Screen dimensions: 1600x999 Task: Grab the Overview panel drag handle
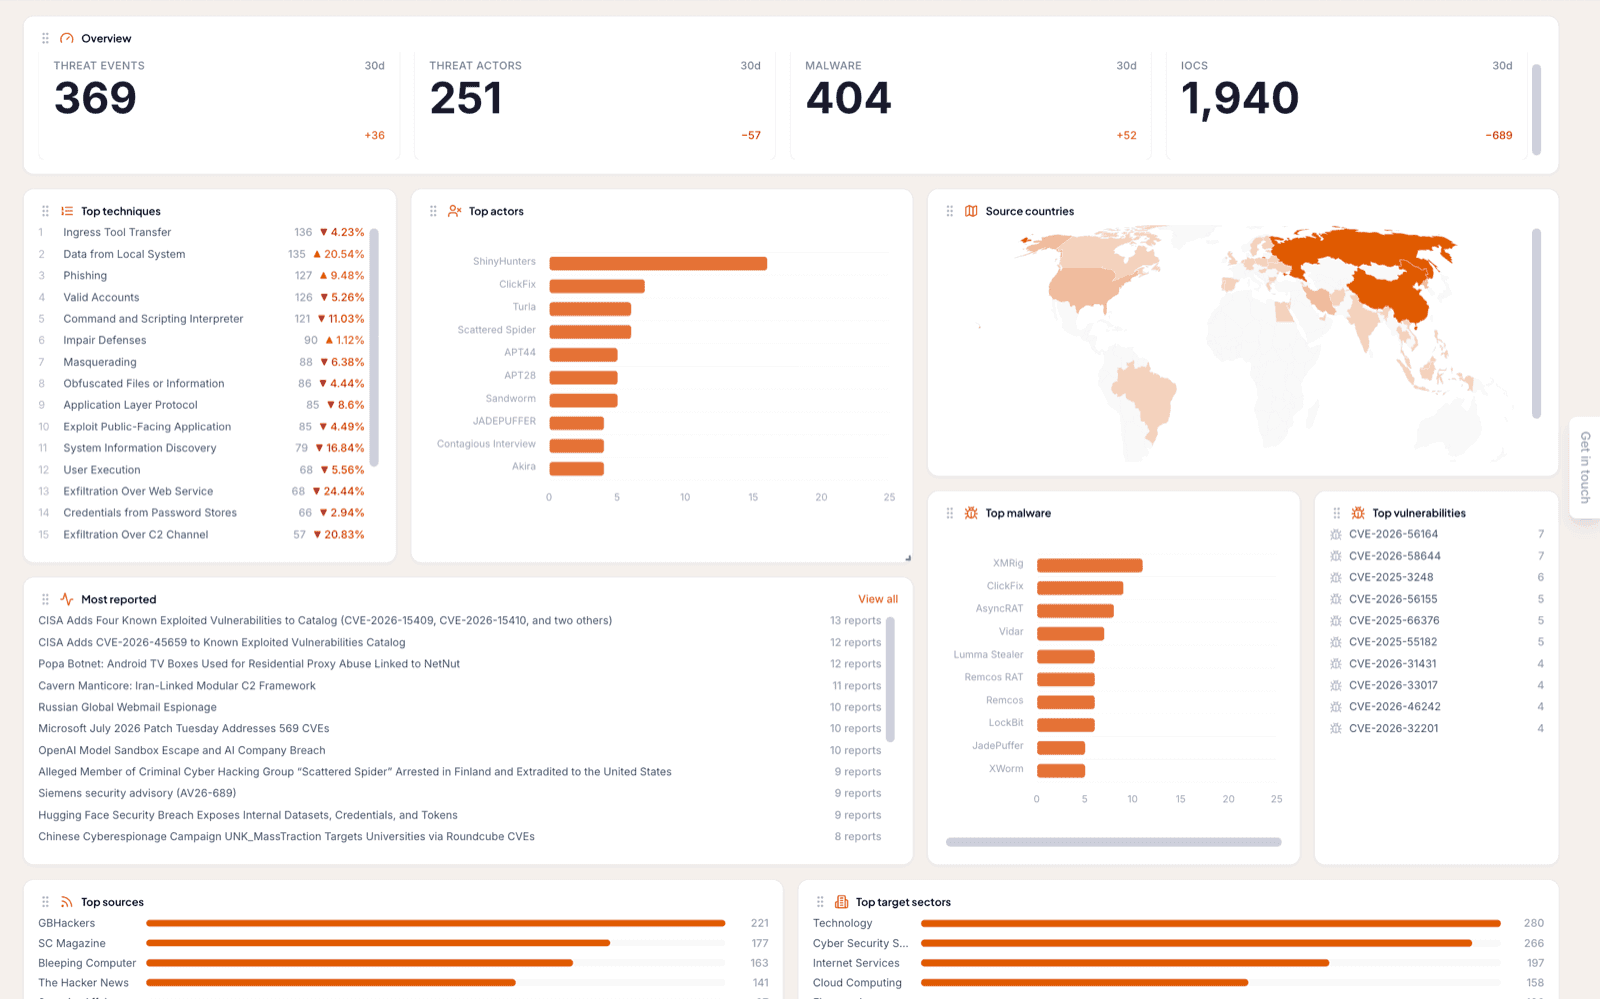tap(45, 38)
